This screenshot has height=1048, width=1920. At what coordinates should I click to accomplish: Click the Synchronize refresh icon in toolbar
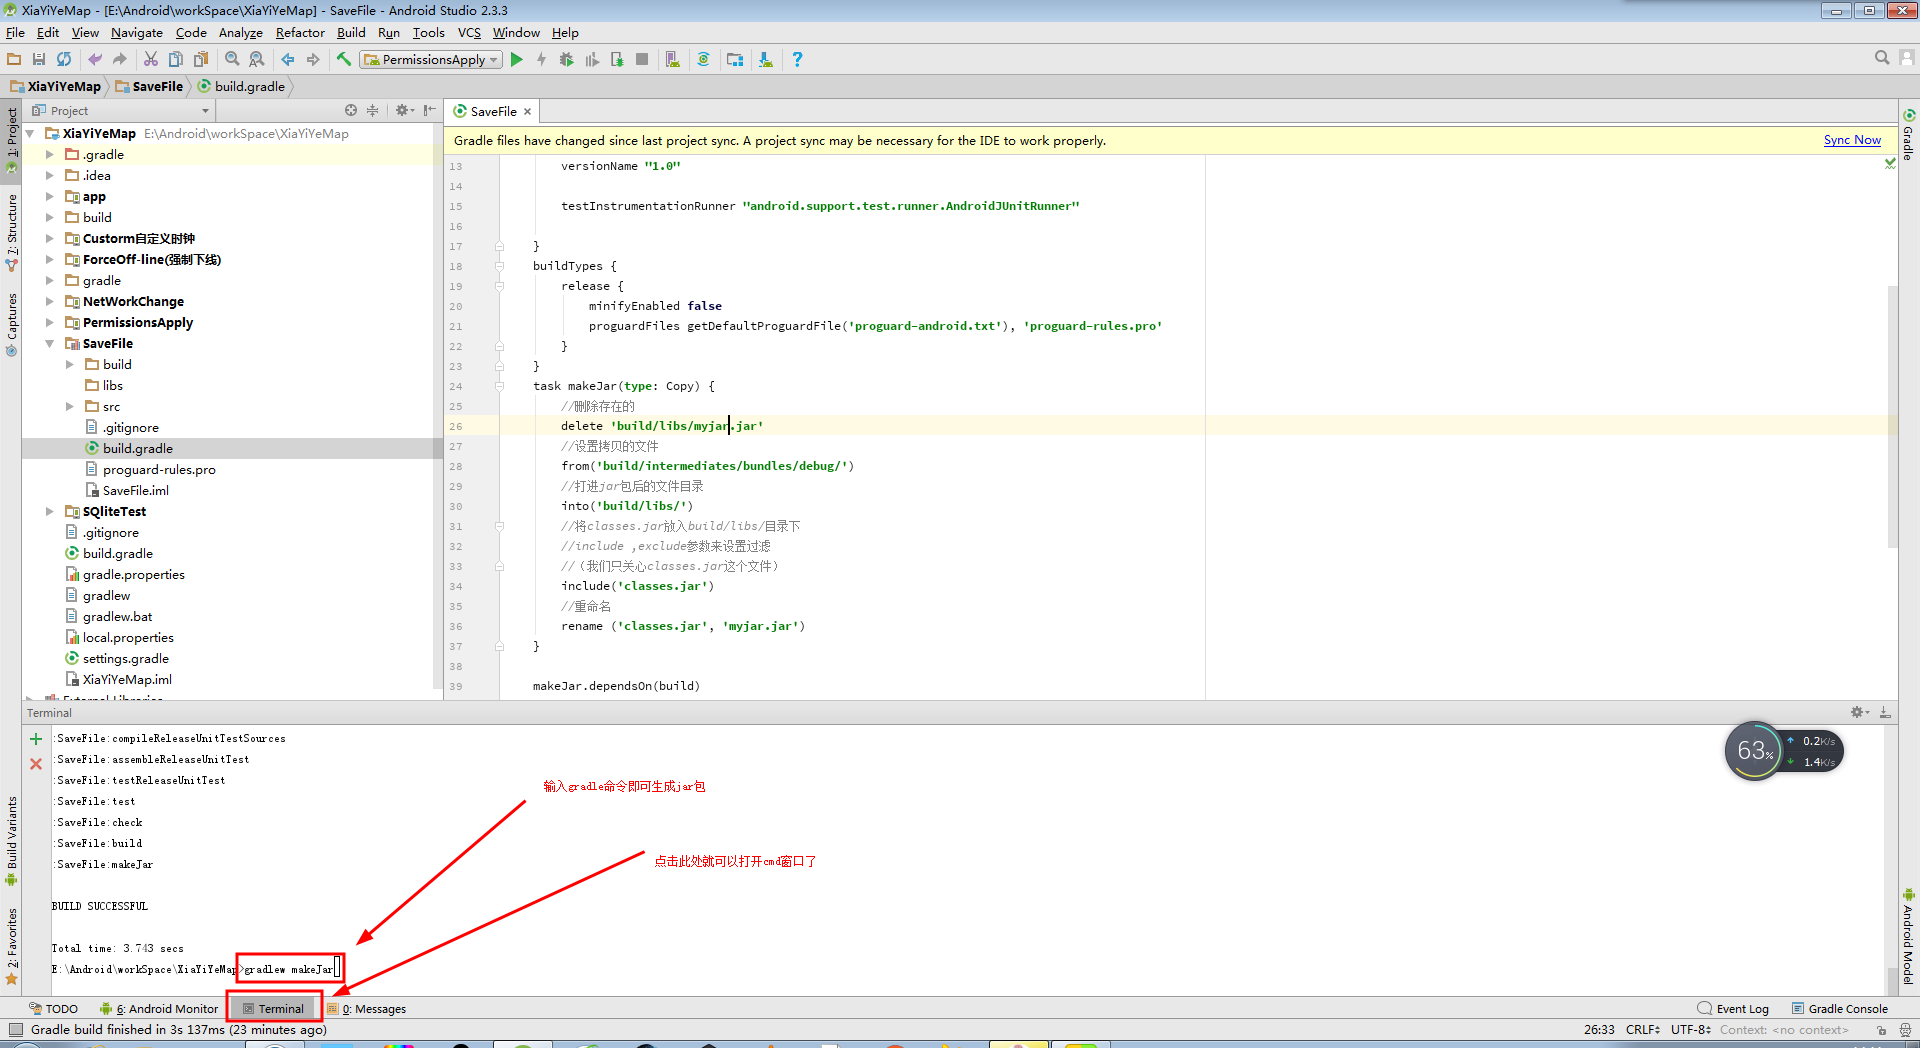(64, 60)
